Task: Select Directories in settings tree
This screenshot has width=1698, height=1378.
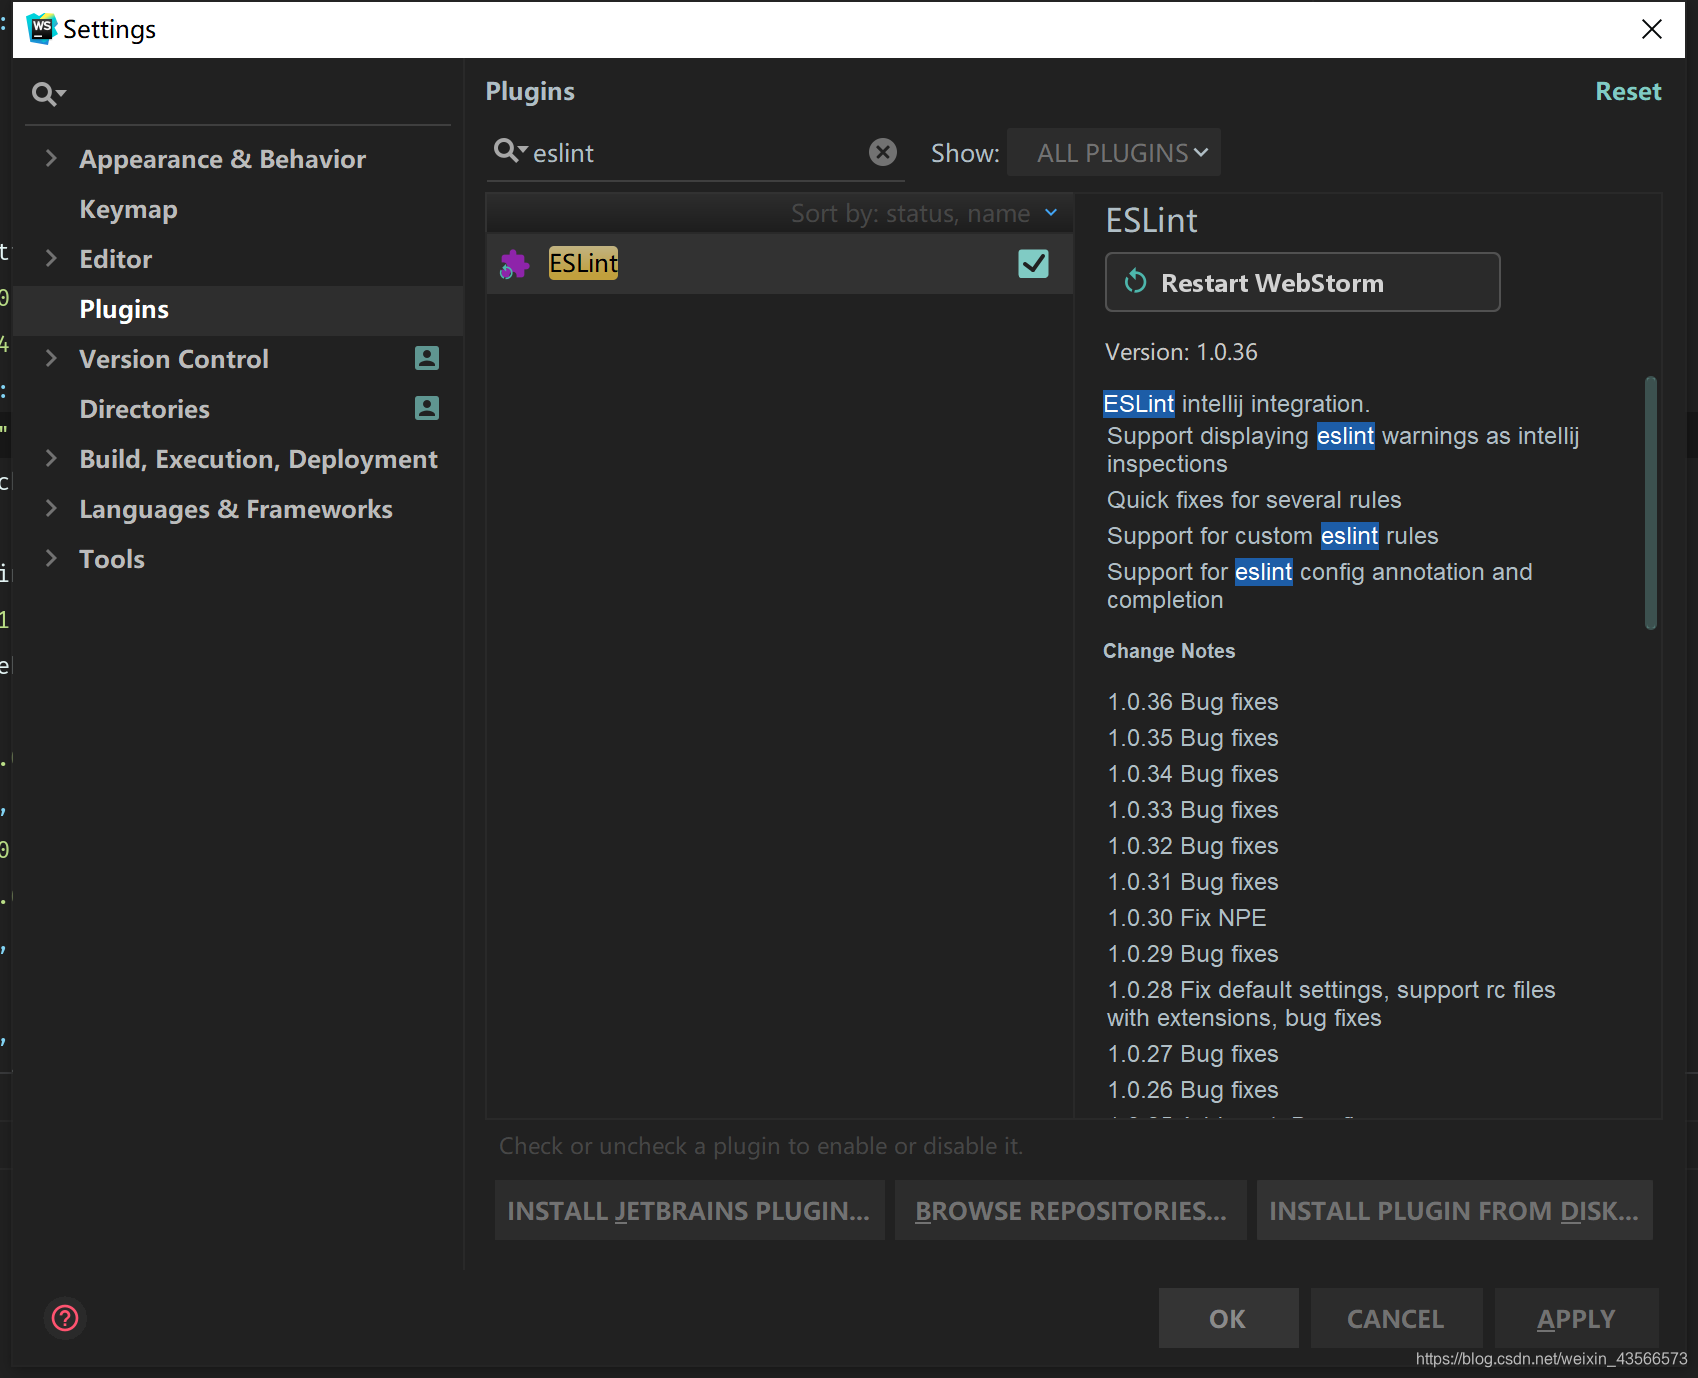Action: [145, 409]
